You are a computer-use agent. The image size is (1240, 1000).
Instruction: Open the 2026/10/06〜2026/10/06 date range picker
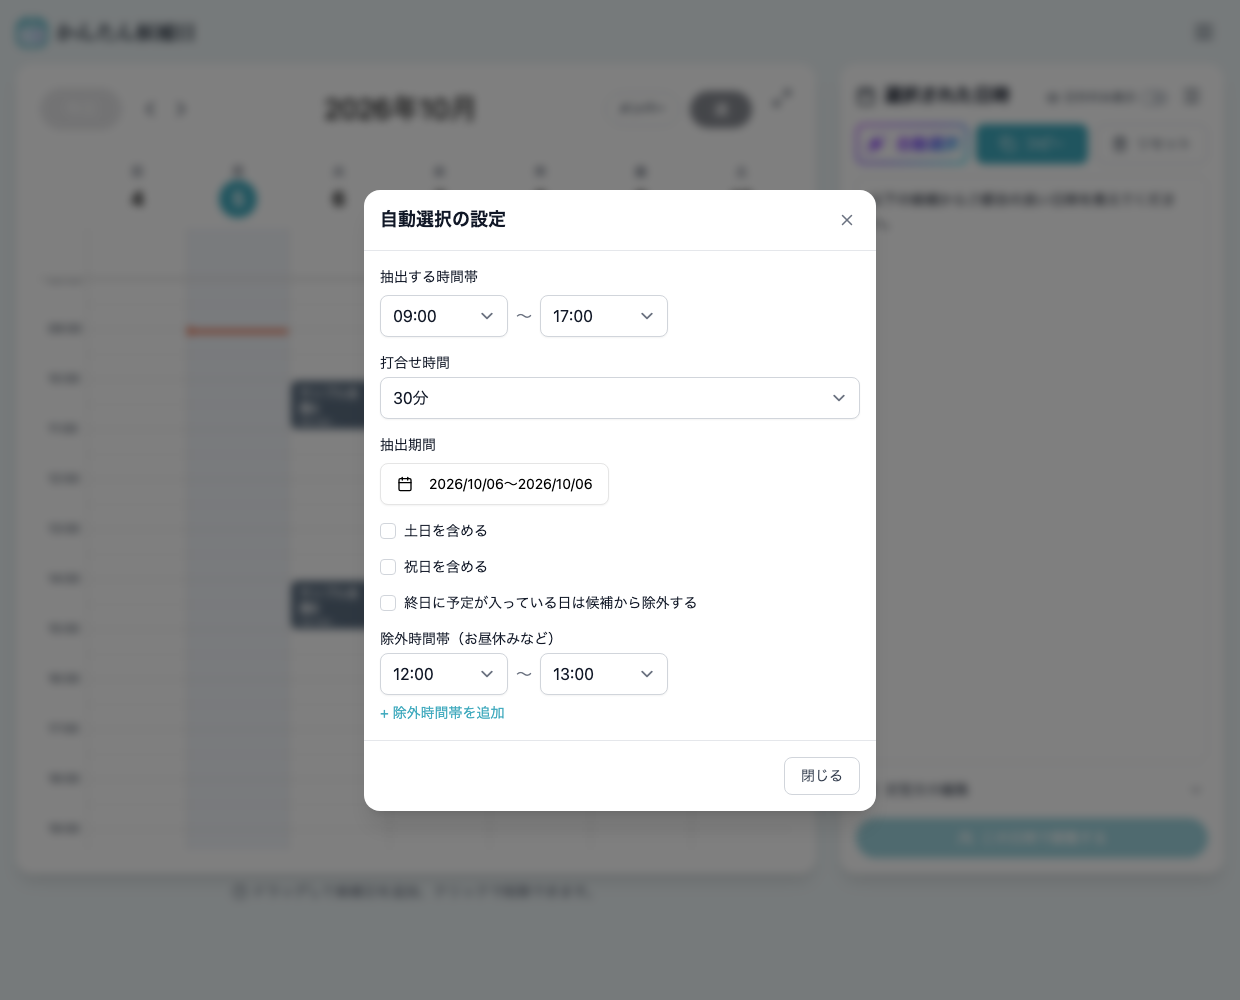pos(494,484)
